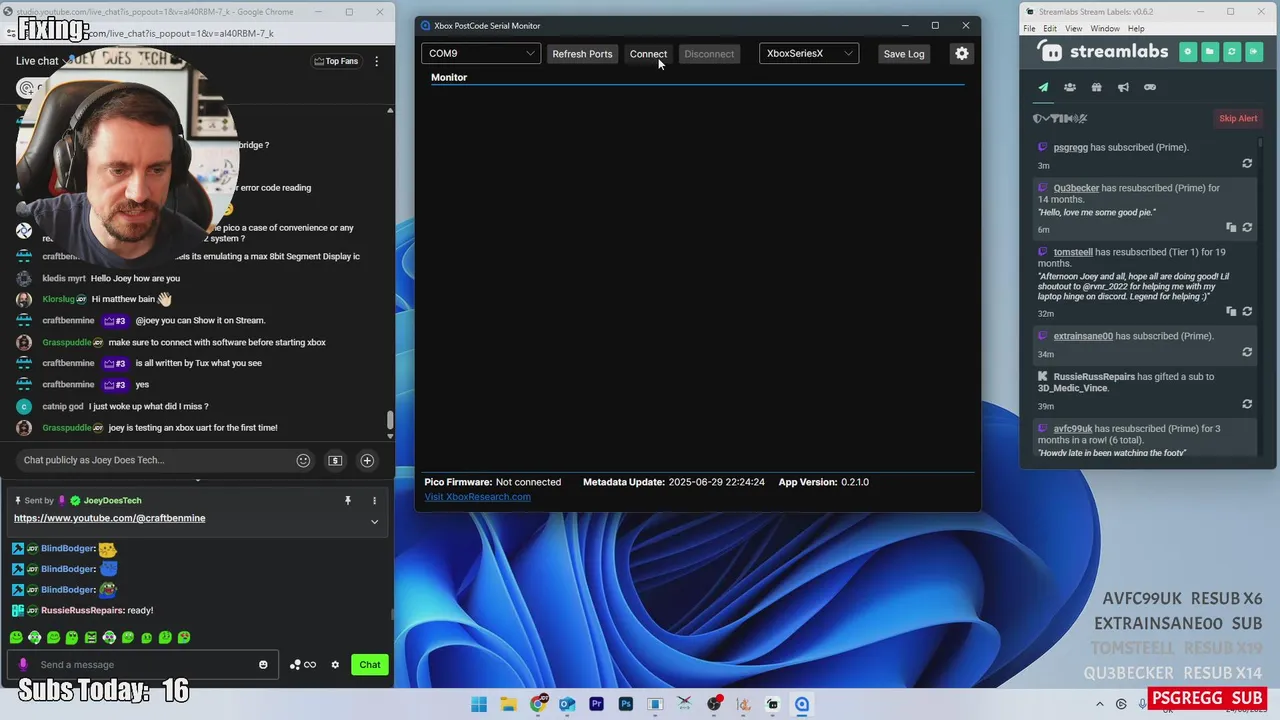Click the Refresh Ports button
The image size is (1280, 720).
(x=582, y=54)
